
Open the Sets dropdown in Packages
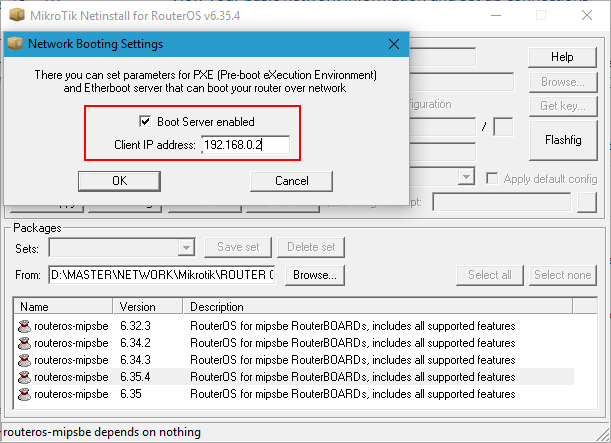[186, 247]
